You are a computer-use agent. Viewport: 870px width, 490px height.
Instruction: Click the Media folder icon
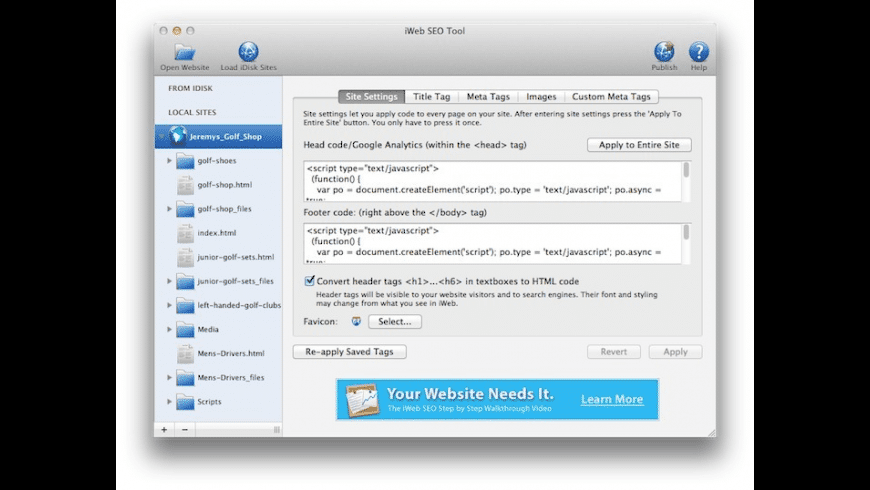185,330
